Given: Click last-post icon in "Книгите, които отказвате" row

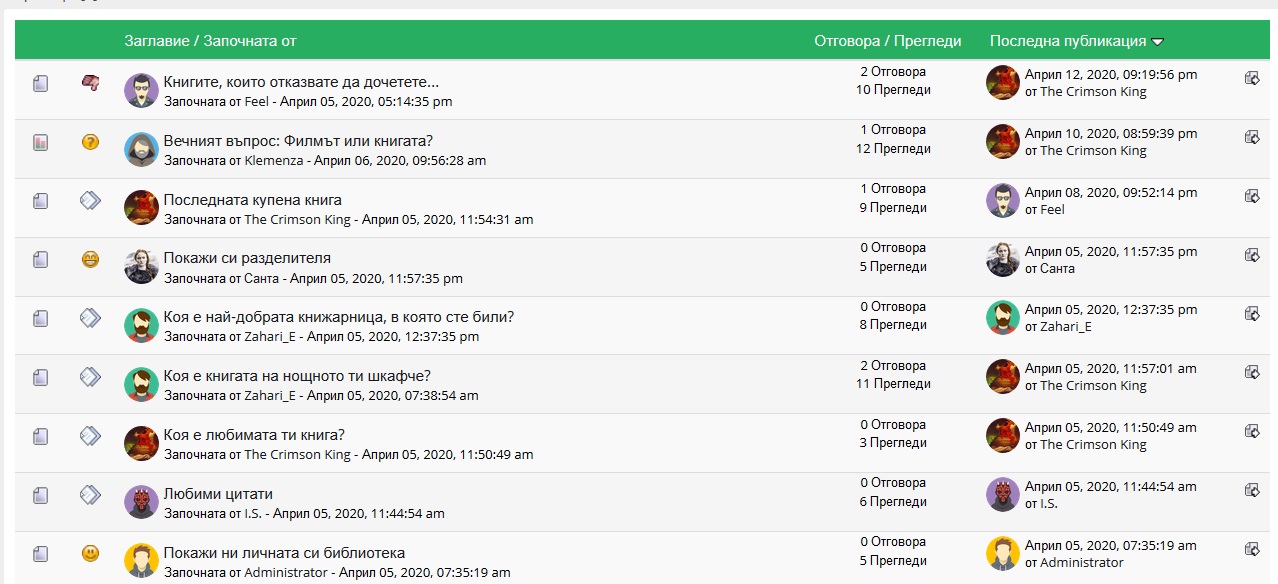Looking at the screenshot, I should coord(1251,78).
